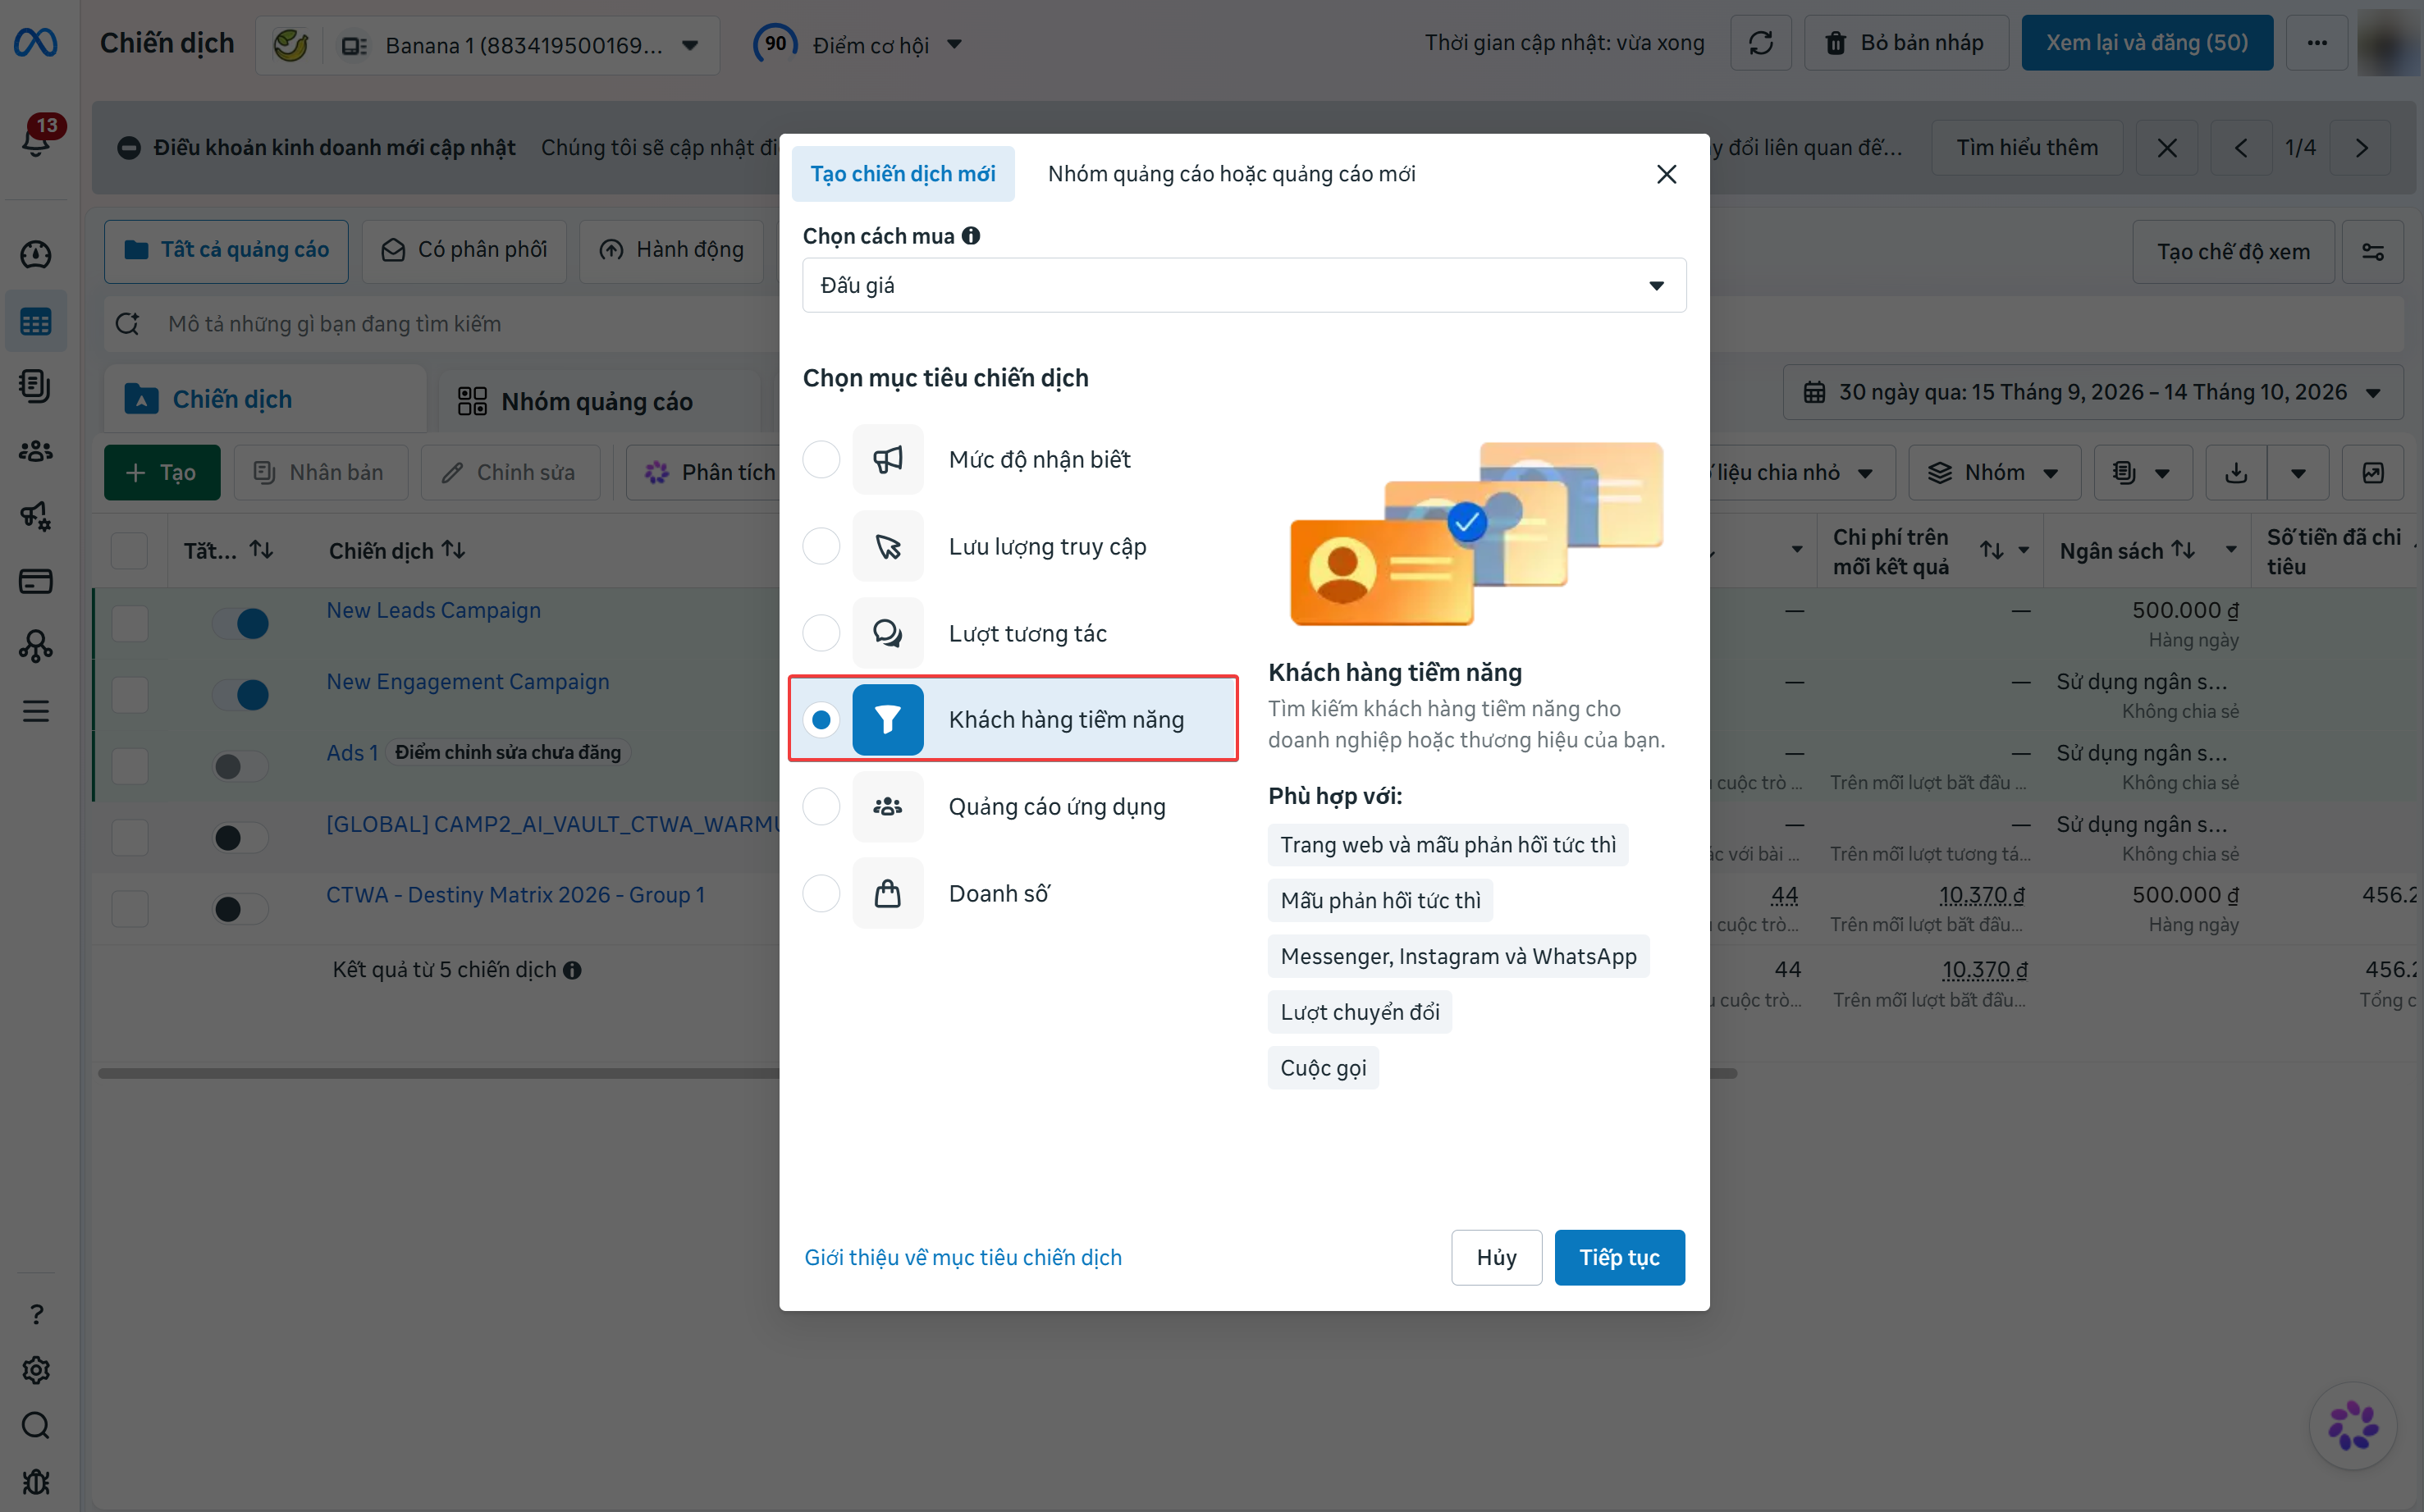
Task: Close the campaign creation dialog
Action: tap(1666, 174)
